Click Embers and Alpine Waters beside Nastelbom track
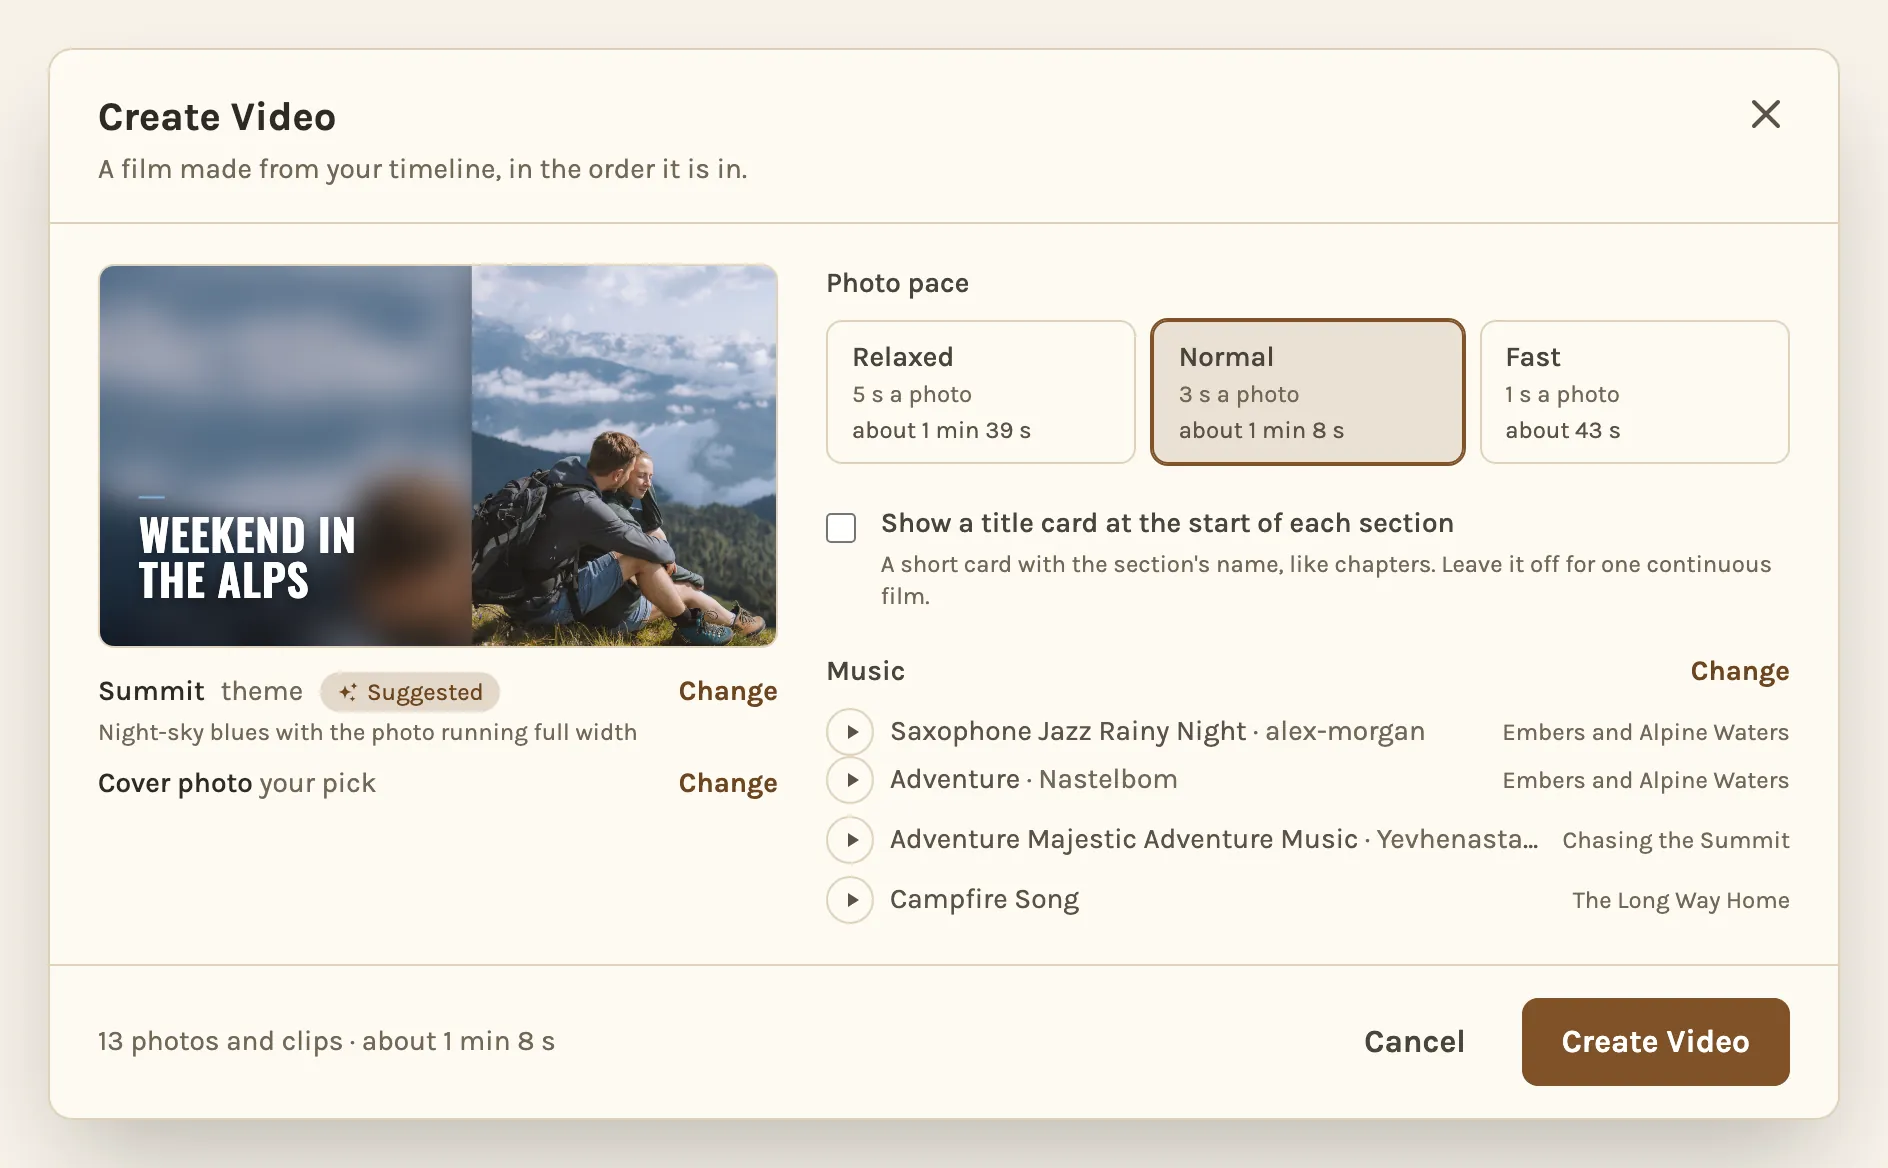The height and width of the screenshot is (1168, 1888). pos(1646,781)
